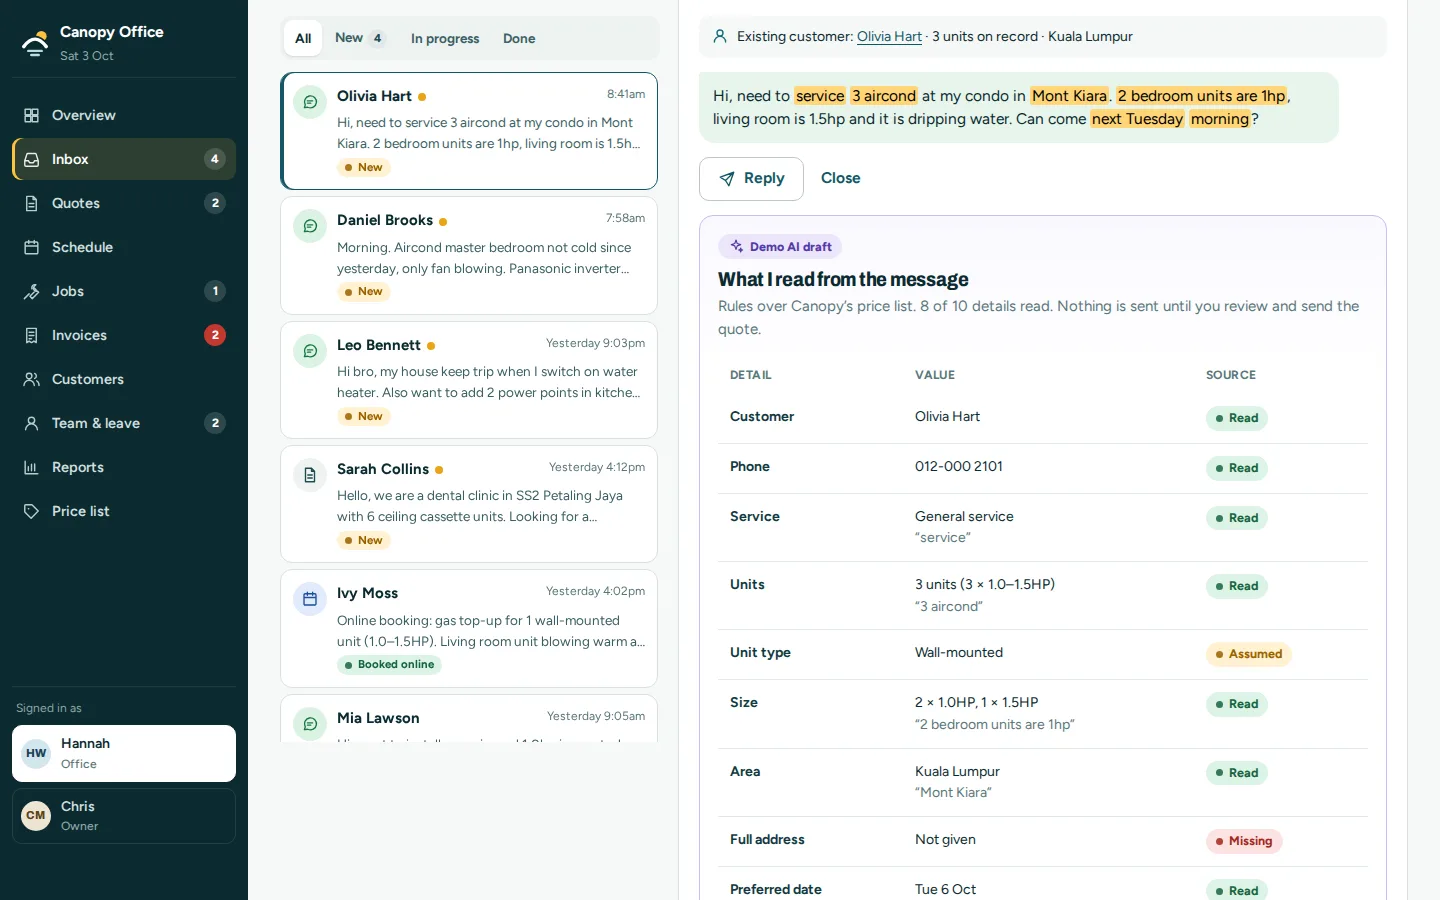Close the open conversation

point(841,178)
